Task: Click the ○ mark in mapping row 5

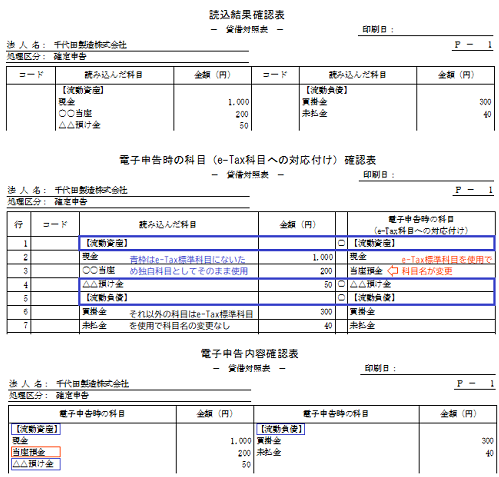Action: (341, 298)
